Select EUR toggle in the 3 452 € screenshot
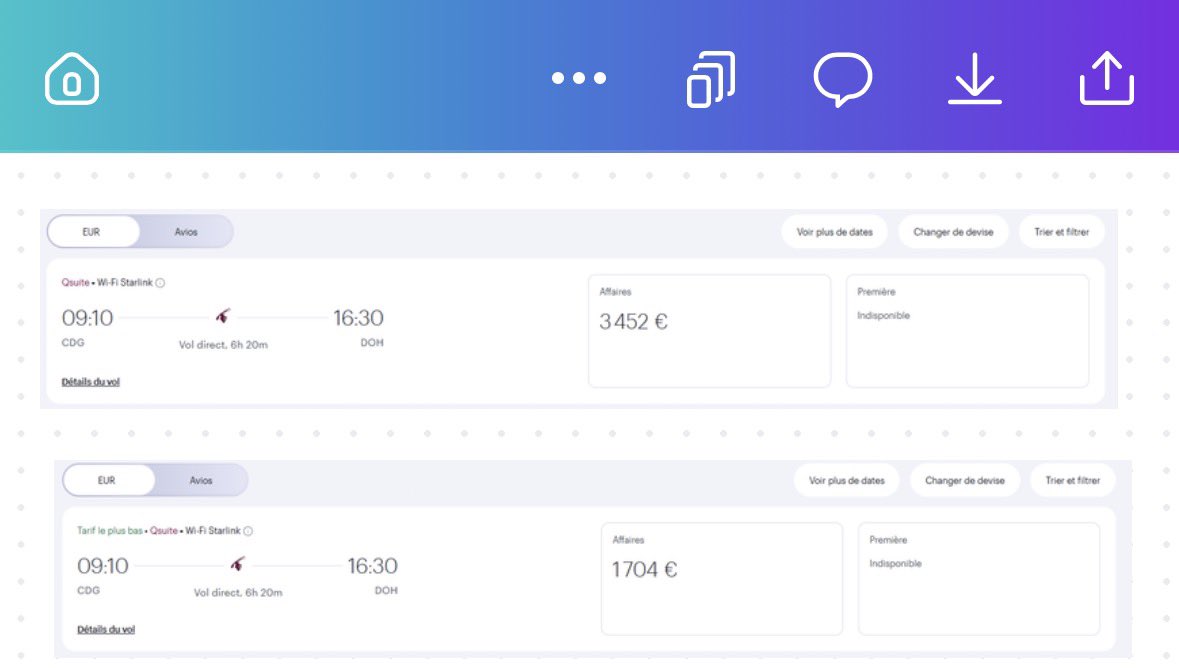Viewport: 1179px width, 668px height. [93, 232]
